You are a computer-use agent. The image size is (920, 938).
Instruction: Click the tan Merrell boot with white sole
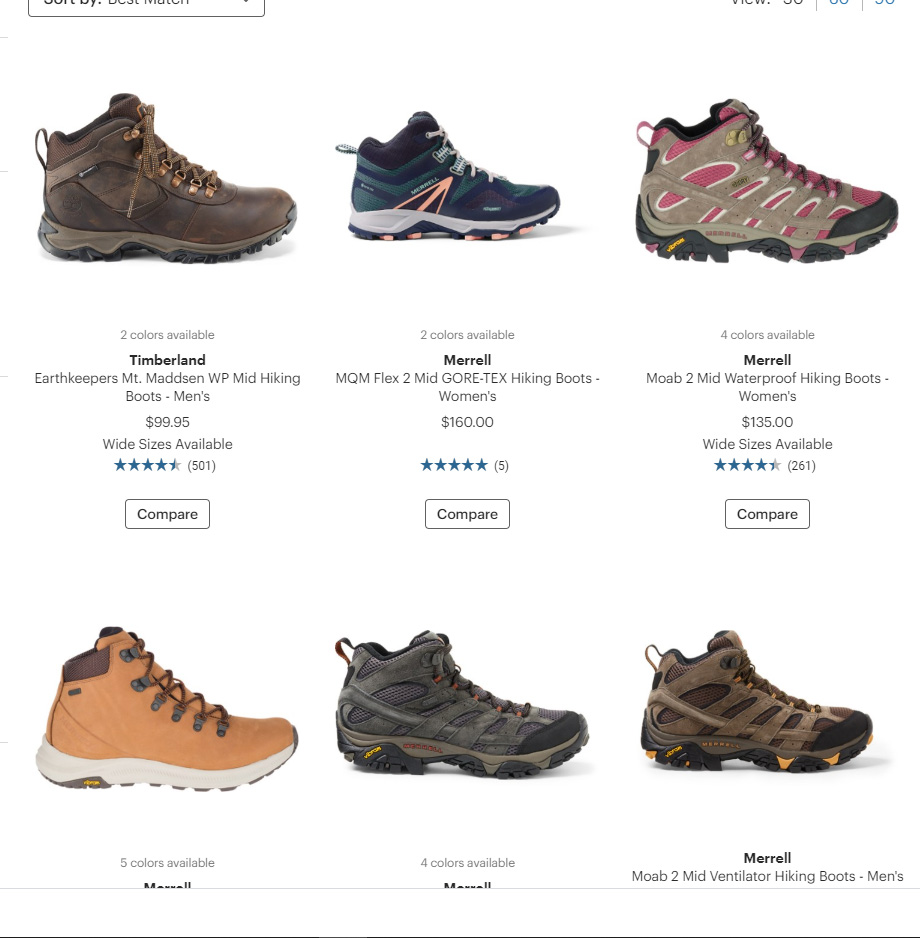[x=166, y=708]
